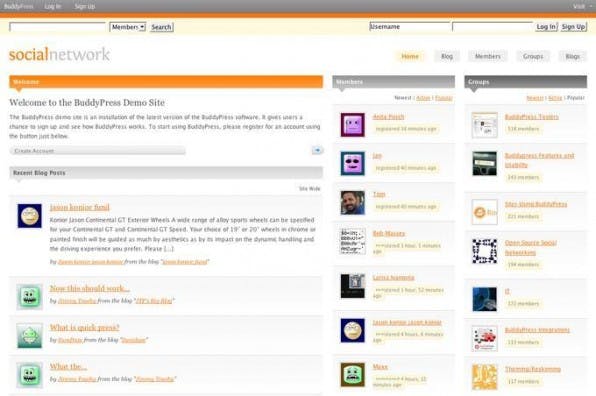596x396 pixels.
Task: Go to the Home tab
Action: tap(410, 56)
